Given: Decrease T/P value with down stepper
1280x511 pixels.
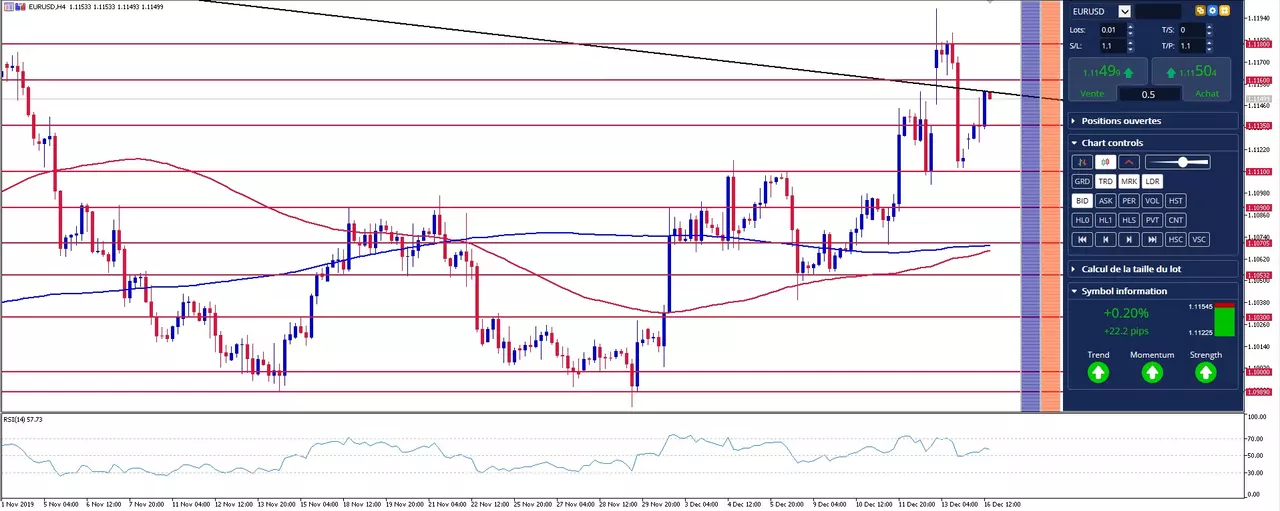Looking at the screenshot, I should pyautogui.click(x=1209, y=49).
